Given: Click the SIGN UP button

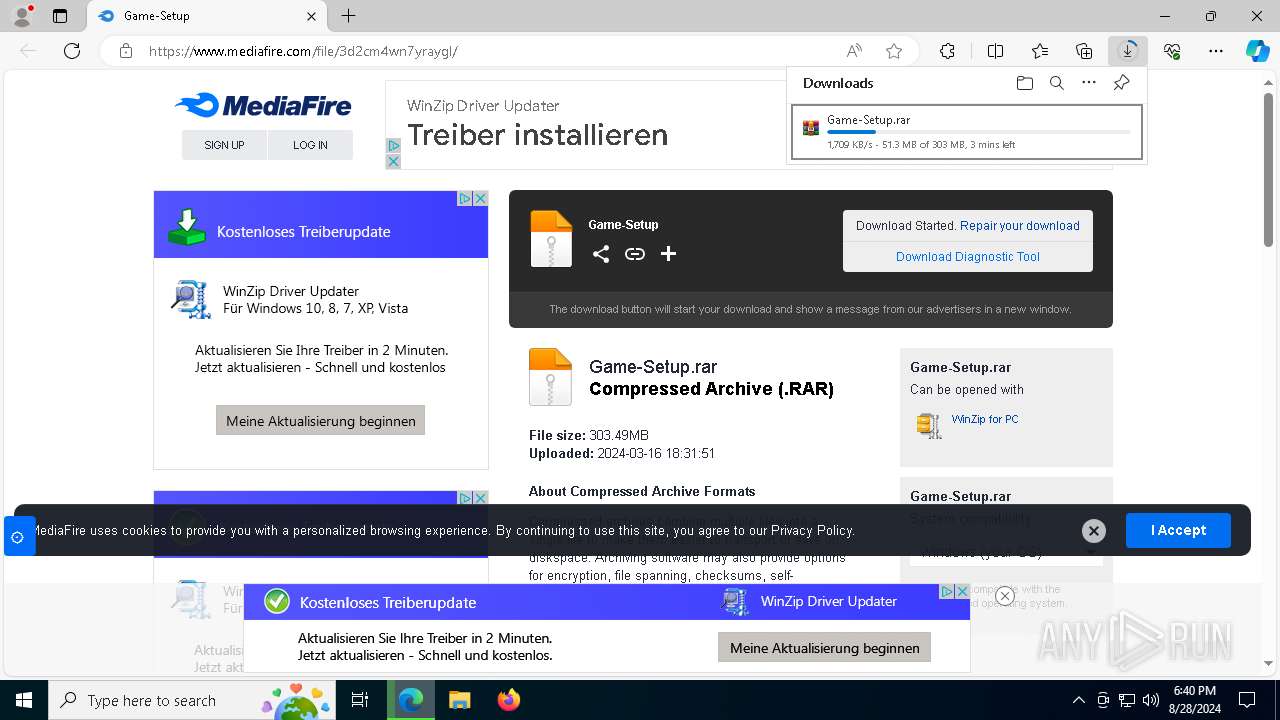Looking at the screenshot, I should point(224,145).
